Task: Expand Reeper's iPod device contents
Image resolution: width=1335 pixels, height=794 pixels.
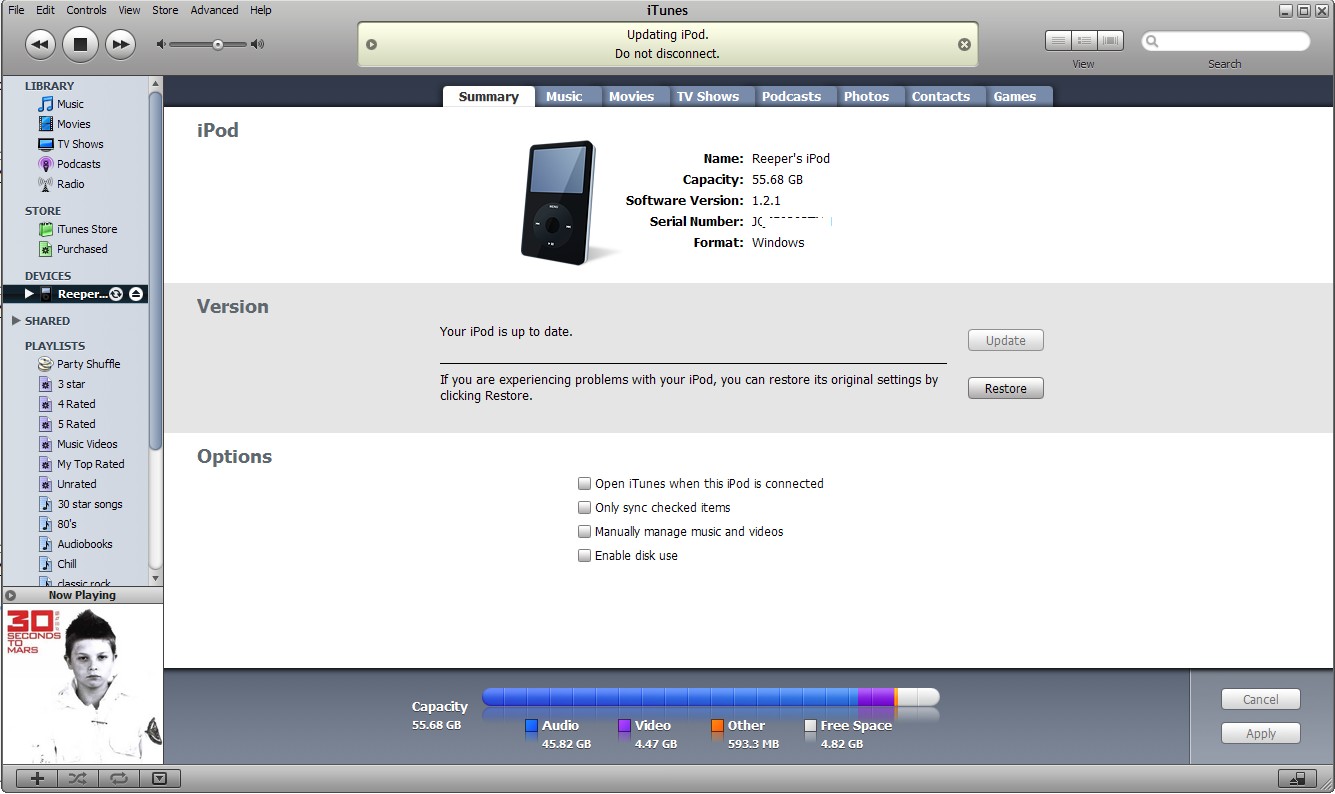Action: coord(29,294)
